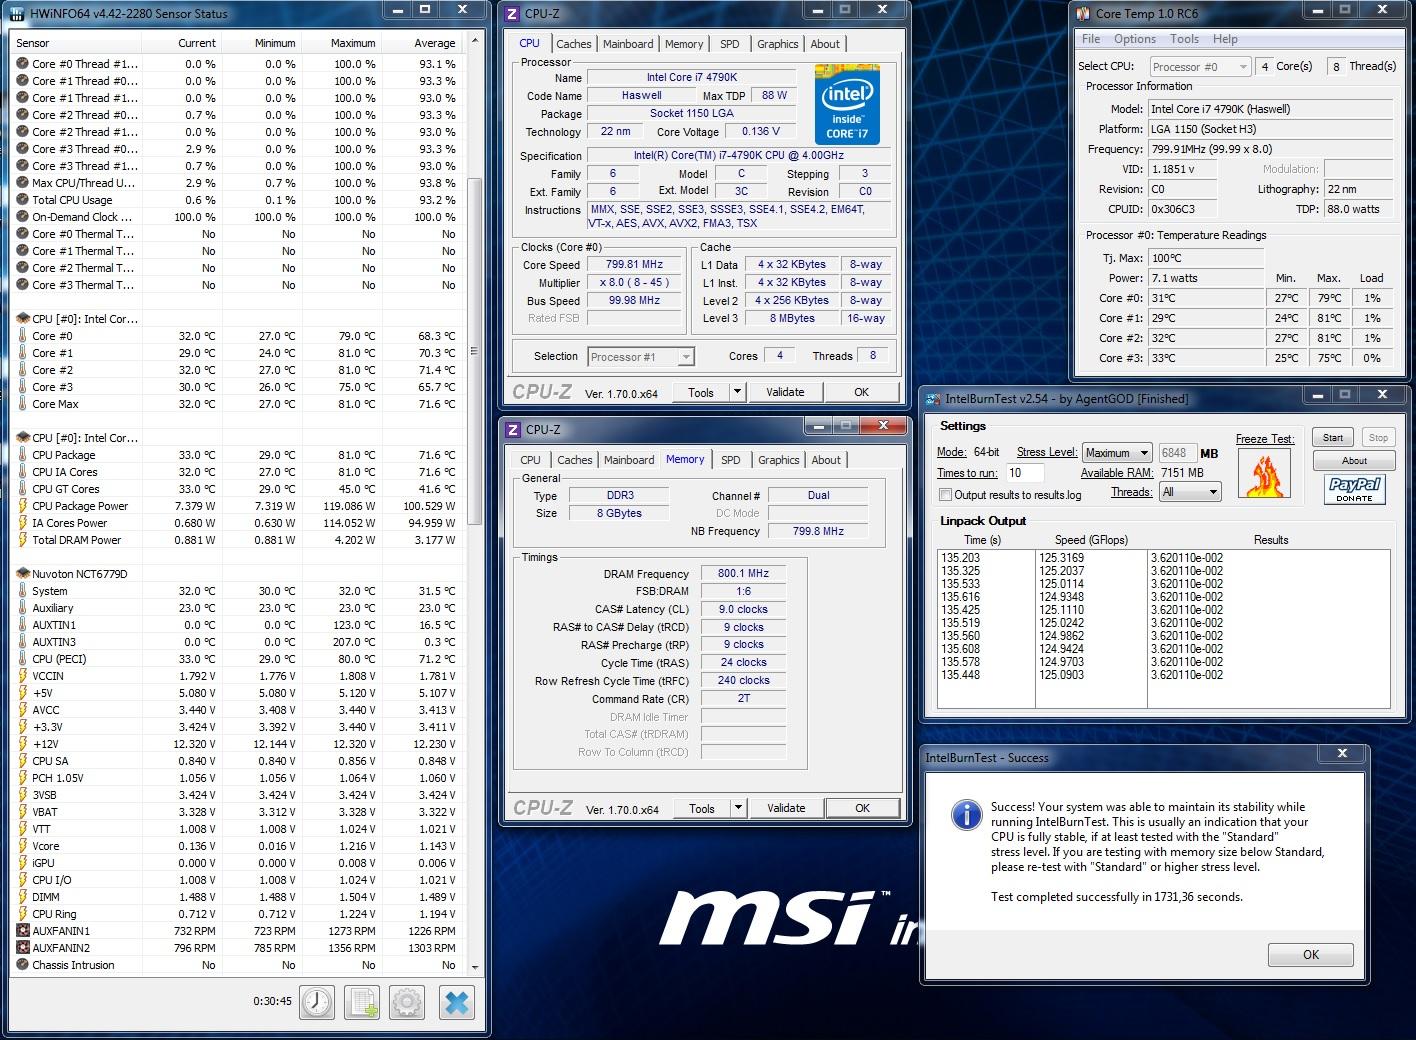Click the Sensor column header in HWiNFO
Image resolution: width=1416 pixels, height=1040 pixels.
(x=77, y=43)
